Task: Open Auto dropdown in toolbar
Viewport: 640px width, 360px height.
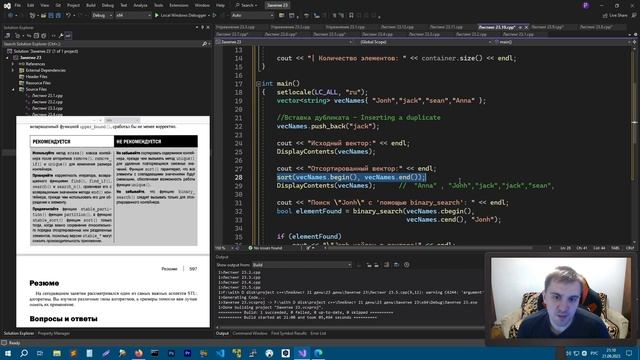Action: click(x=252, y=16)
